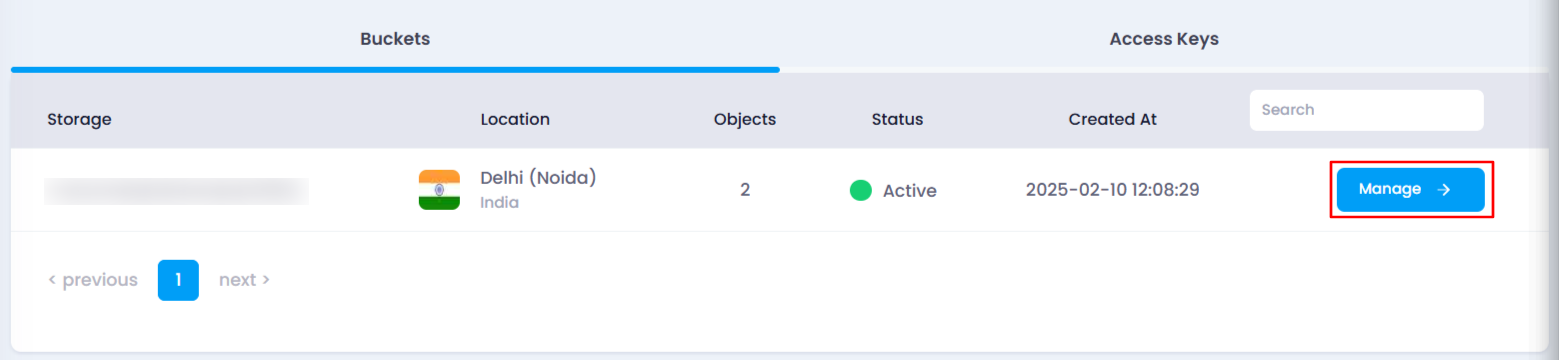
Task: Click the Created At column header
Action: pyautogui.click(x=1112, y=119)
